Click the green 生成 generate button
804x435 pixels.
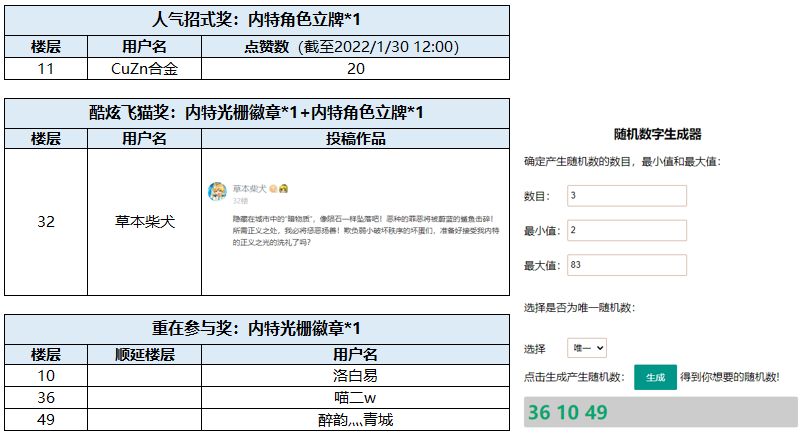(655, 377)
